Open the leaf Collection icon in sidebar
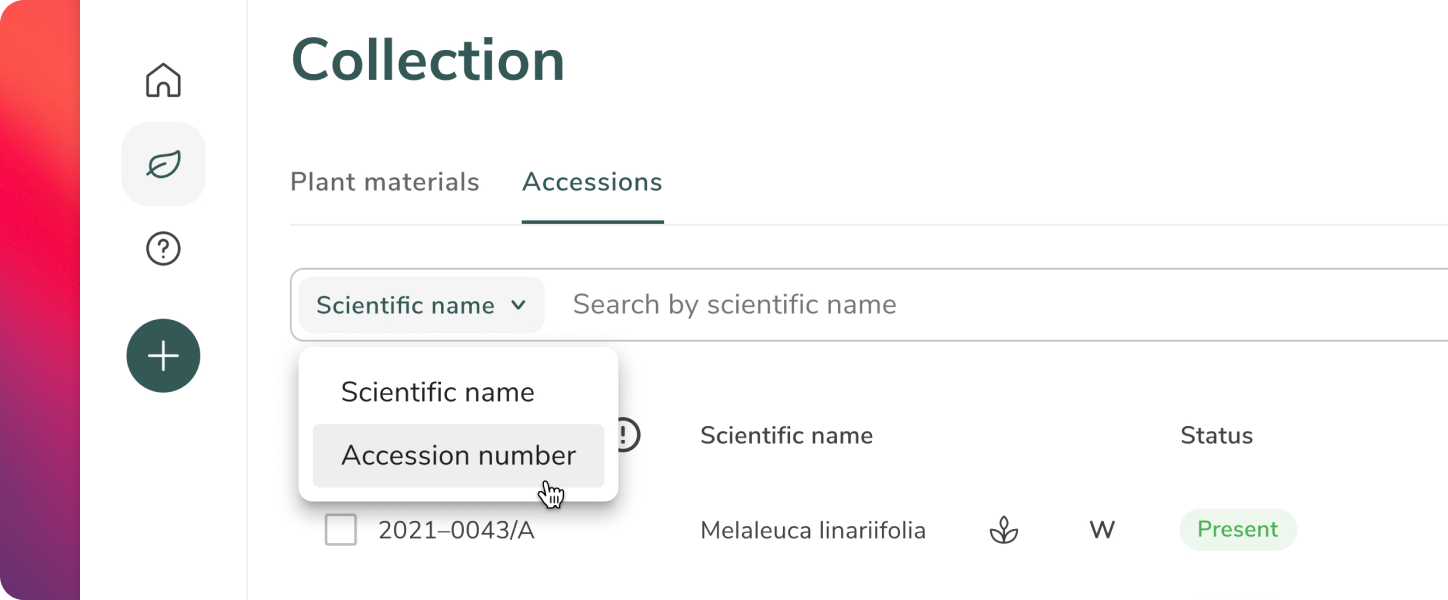Screen dimensions: 1448x600 point(163,164)
